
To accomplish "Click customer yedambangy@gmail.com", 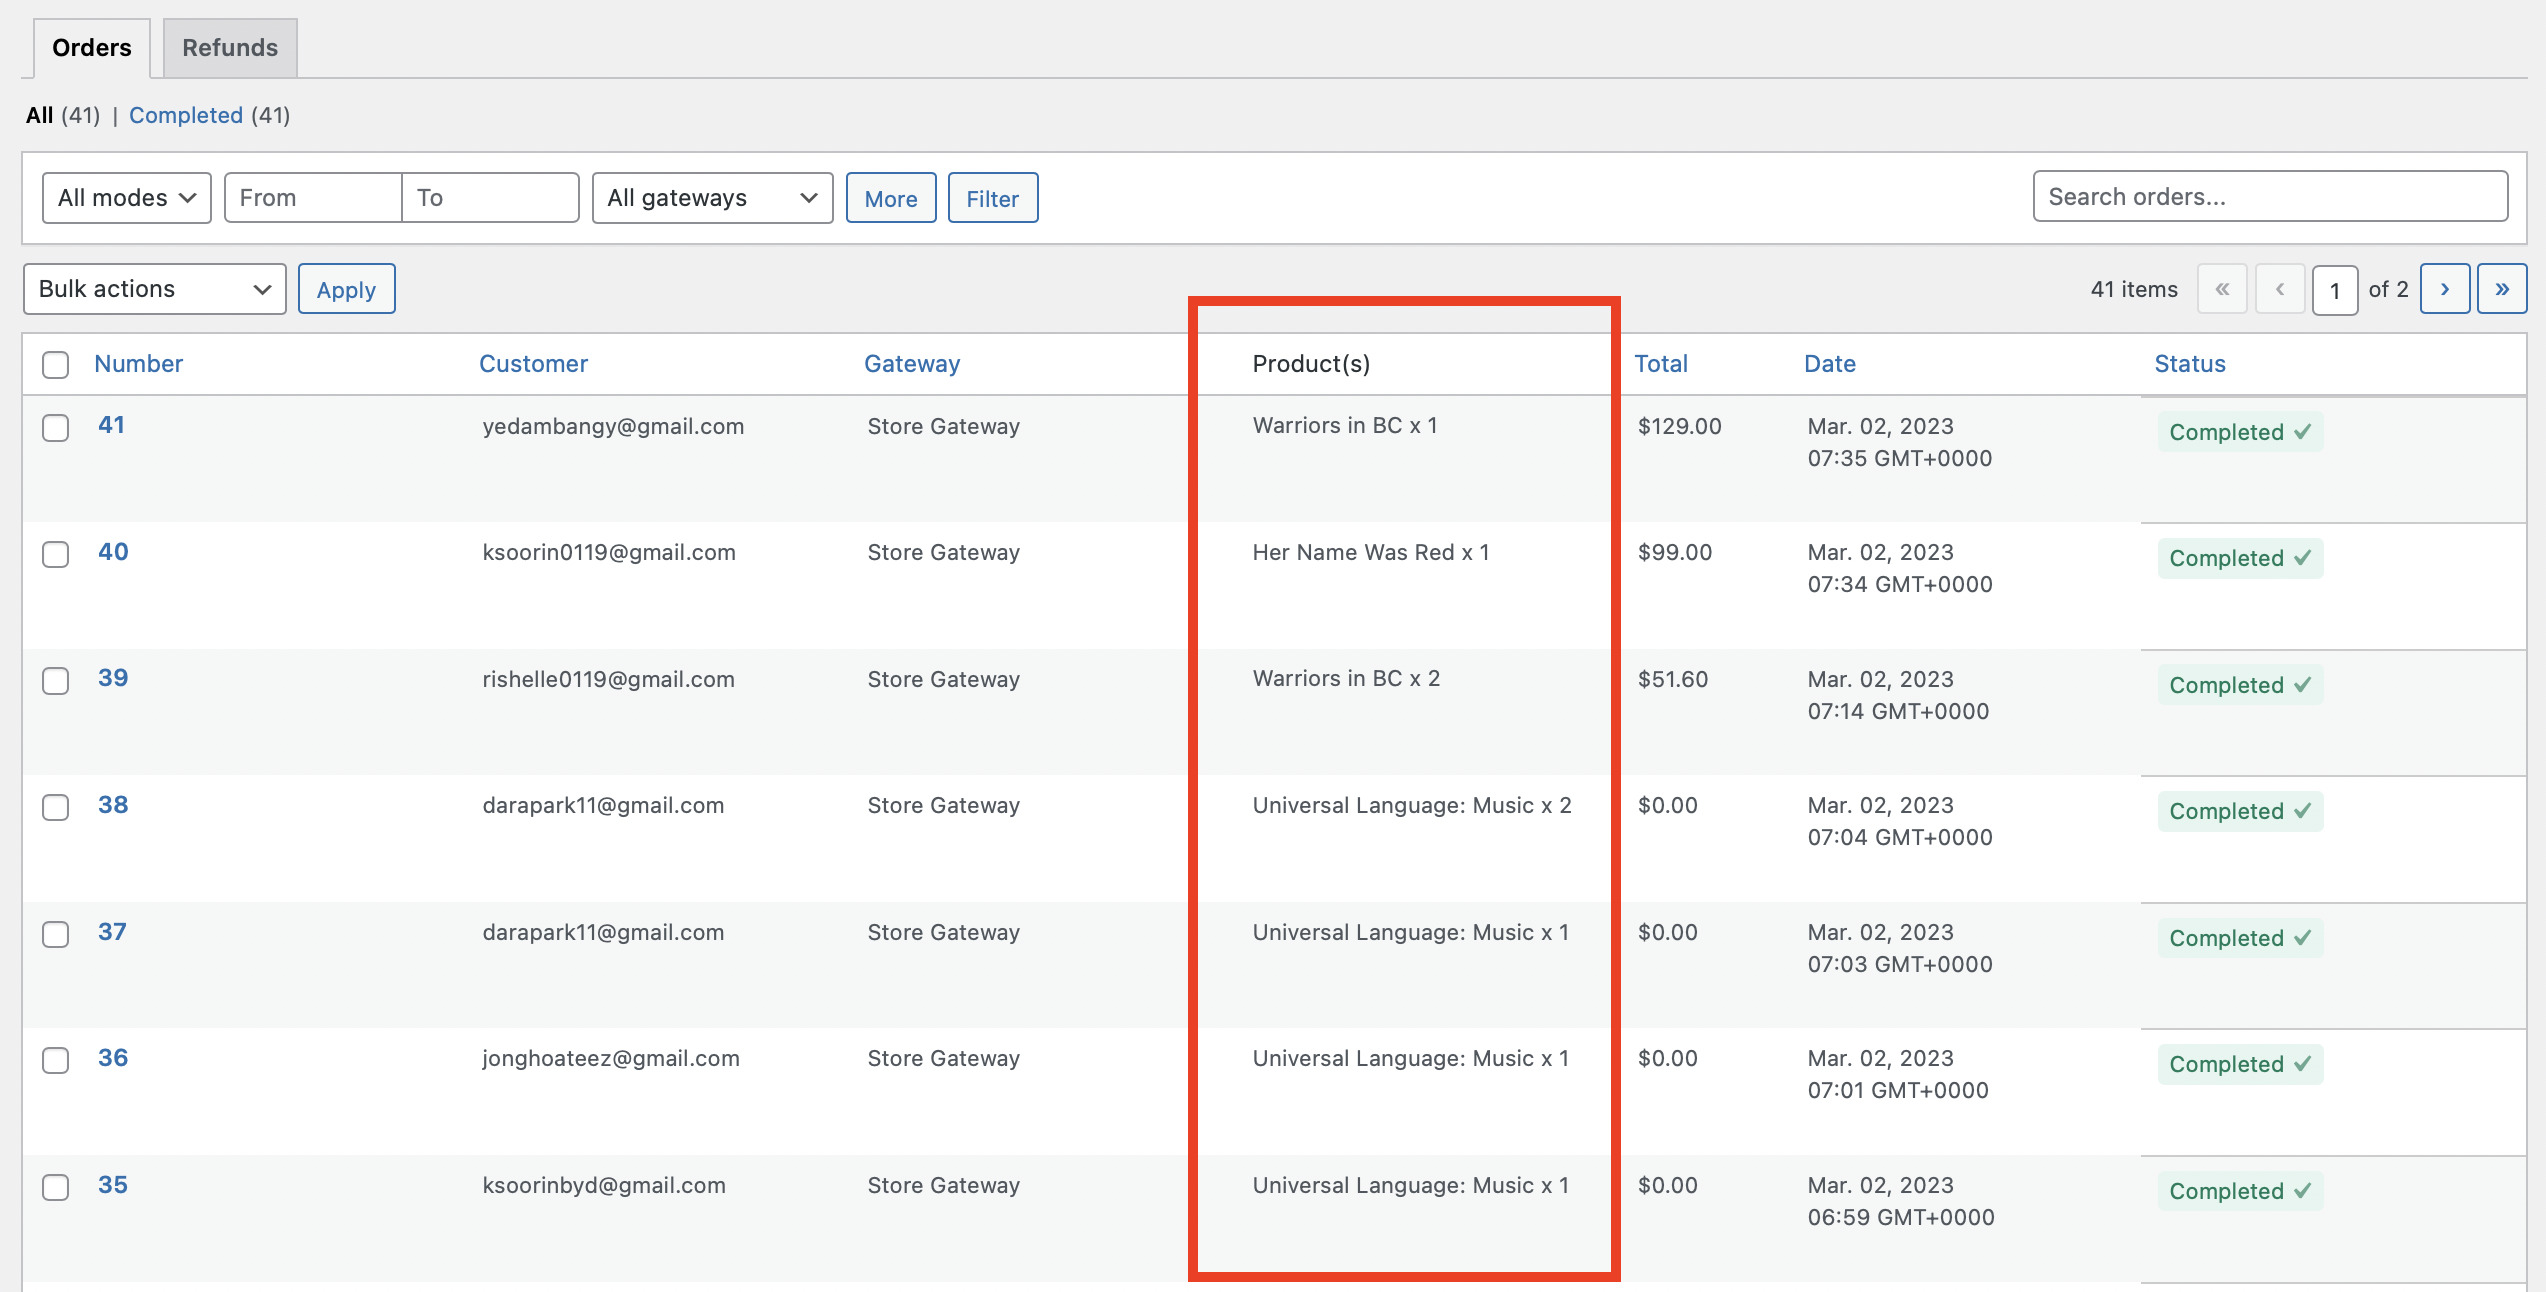I will coord(613,427).
